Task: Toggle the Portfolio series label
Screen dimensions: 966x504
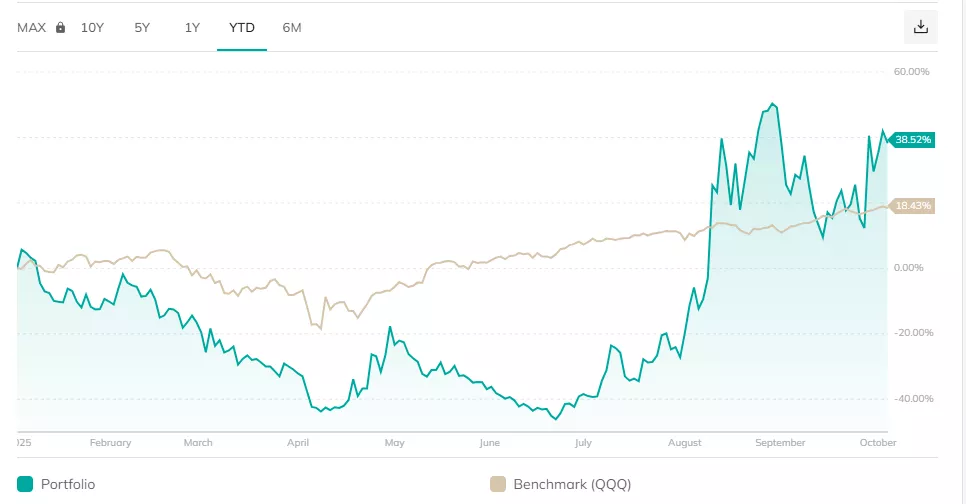Action: [x=68, y=484]
